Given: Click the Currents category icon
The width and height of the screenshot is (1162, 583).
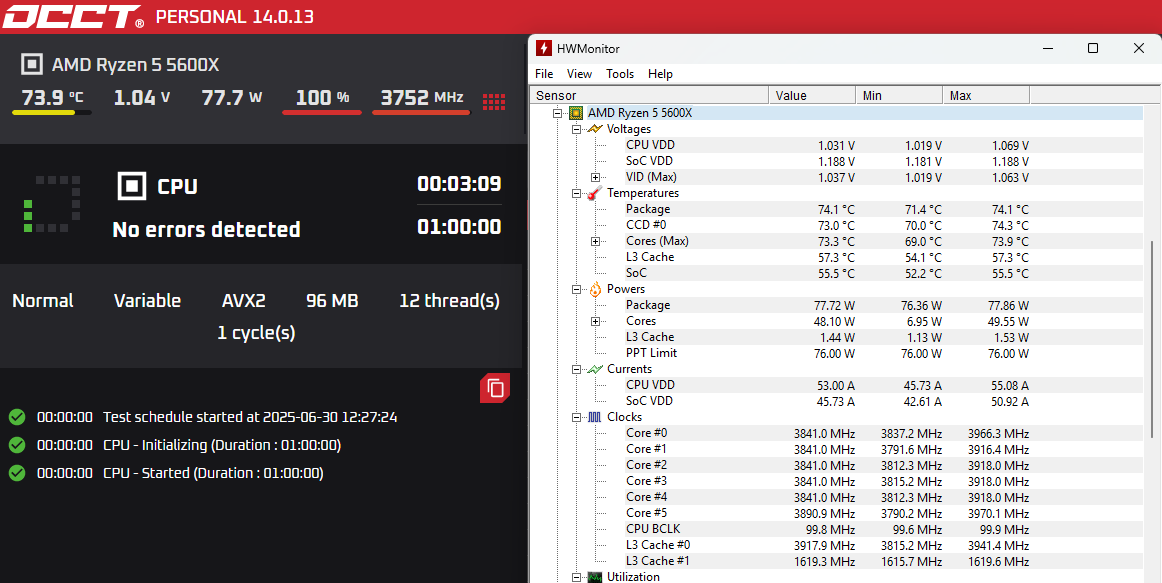Looking at the screenshot, I should pyautogui.click(x=594, y=369).
